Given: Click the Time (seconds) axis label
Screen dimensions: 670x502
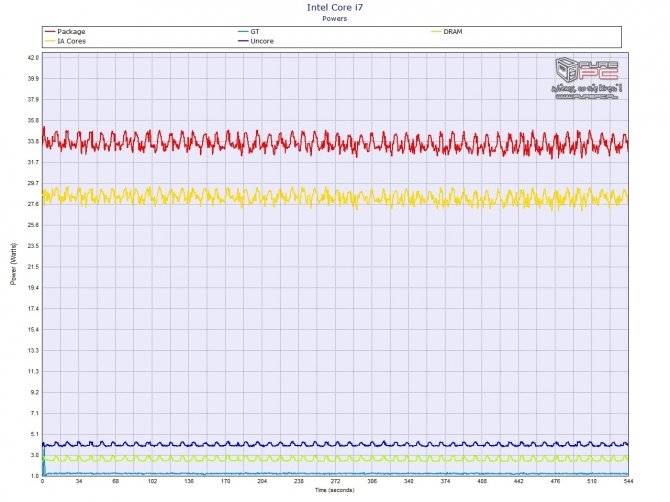Looking at the screenshot, I should (335, 490).
